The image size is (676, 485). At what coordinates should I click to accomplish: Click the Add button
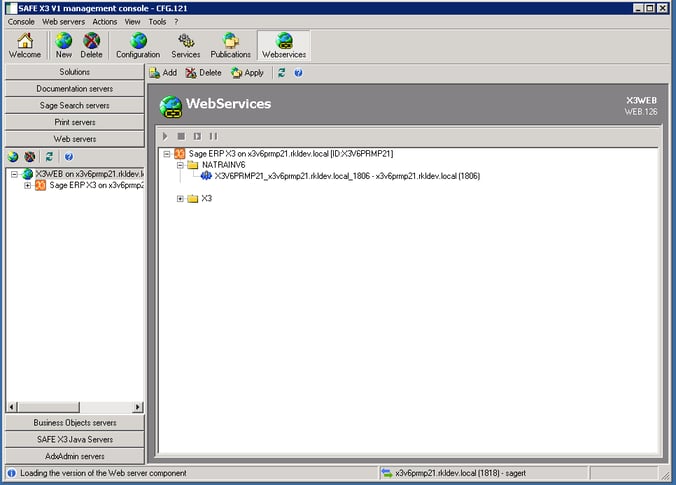(x=163, y=73)
